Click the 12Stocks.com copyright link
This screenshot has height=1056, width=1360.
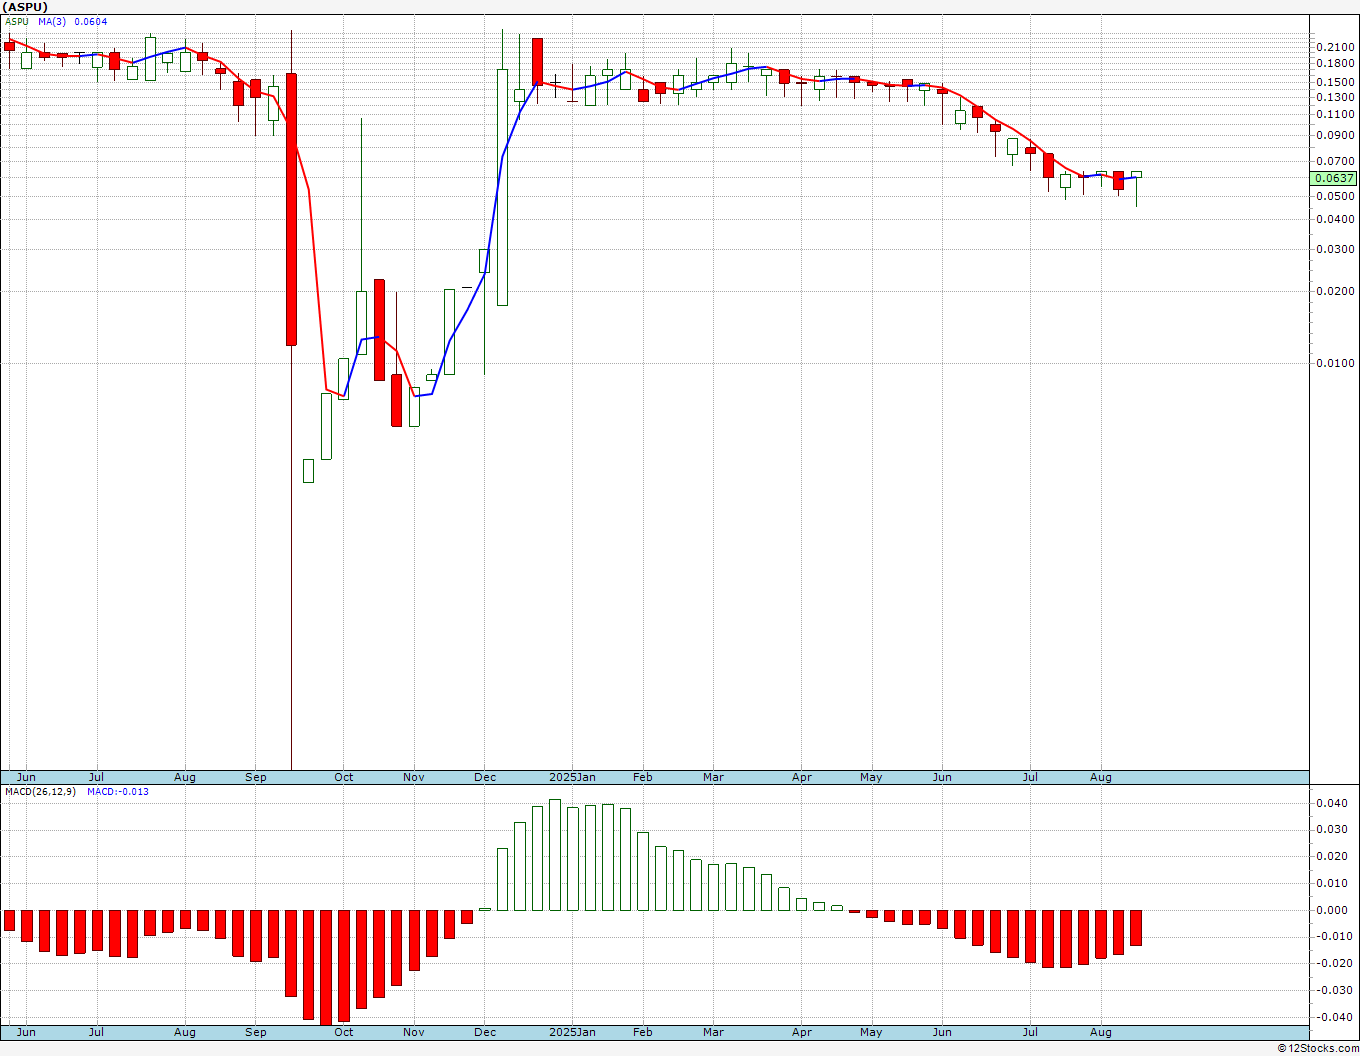click(1317, 1048)
